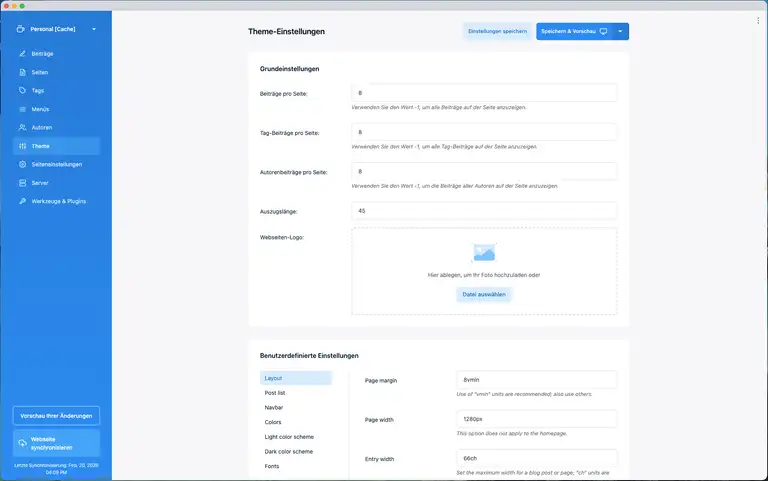768x481 pixels.
Task: Open the dropdown arrow next to Speichern & Vorschau
Action: coord(621,31)
